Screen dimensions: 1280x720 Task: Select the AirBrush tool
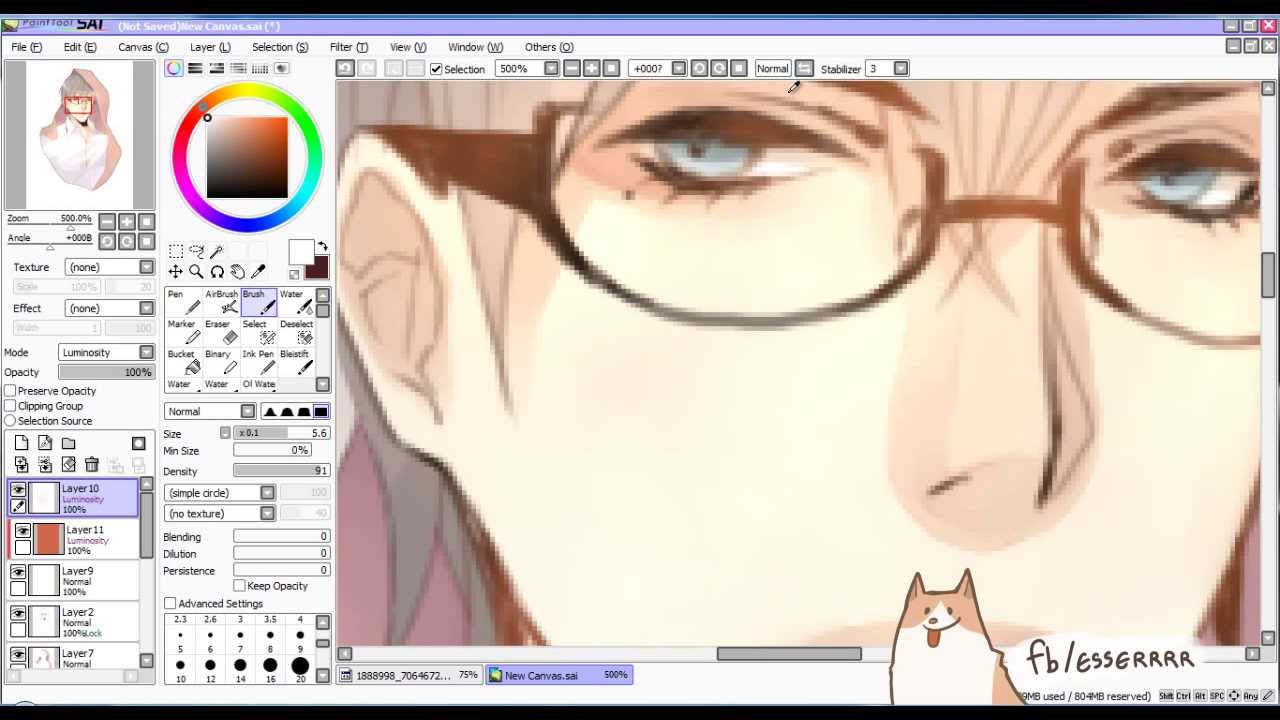[221, 302]
